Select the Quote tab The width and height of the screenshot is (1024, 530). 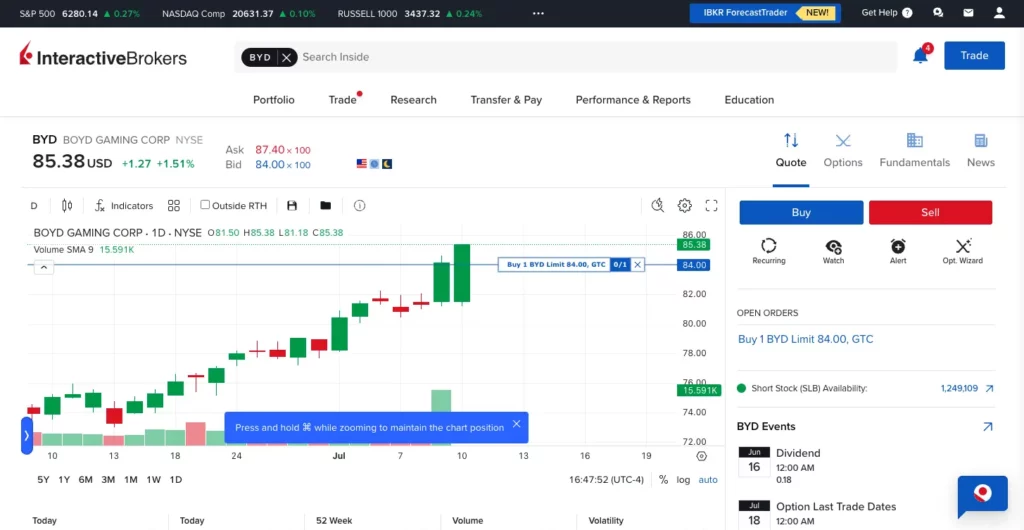tap(791, 151)
